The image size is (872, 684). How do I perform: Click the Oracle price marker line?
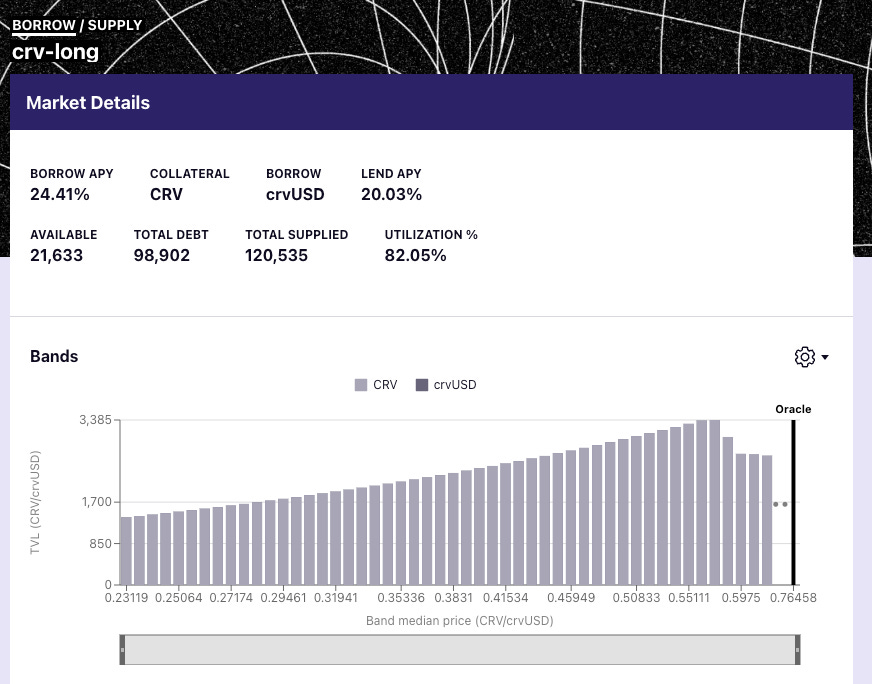(794, 502)
